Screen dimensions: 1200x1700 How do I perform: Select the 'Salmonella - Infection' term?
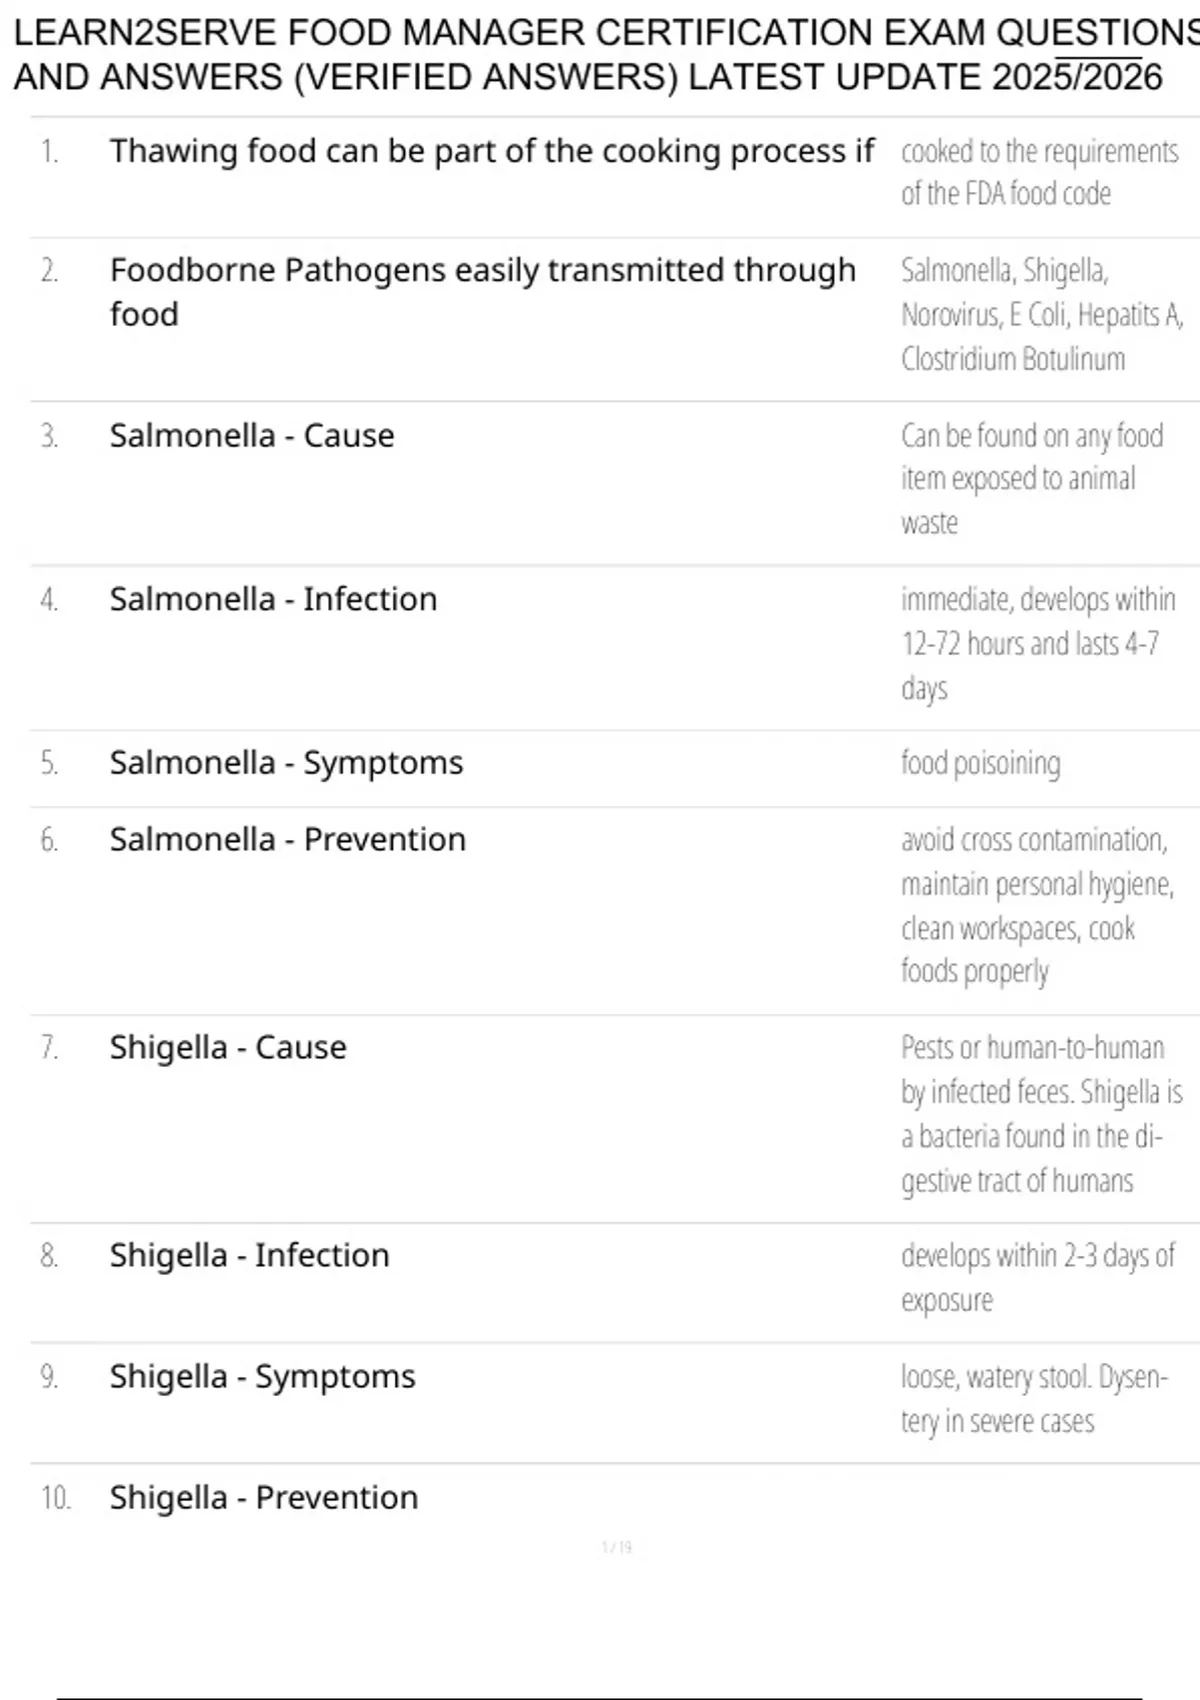pos(273,599)
